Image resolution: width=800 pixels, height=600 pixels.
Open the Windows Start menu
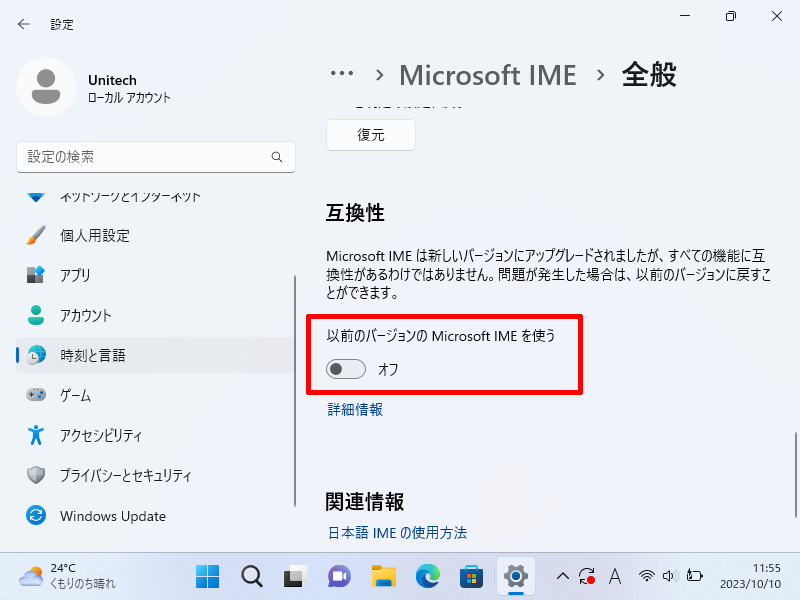(x=207, y=577)
